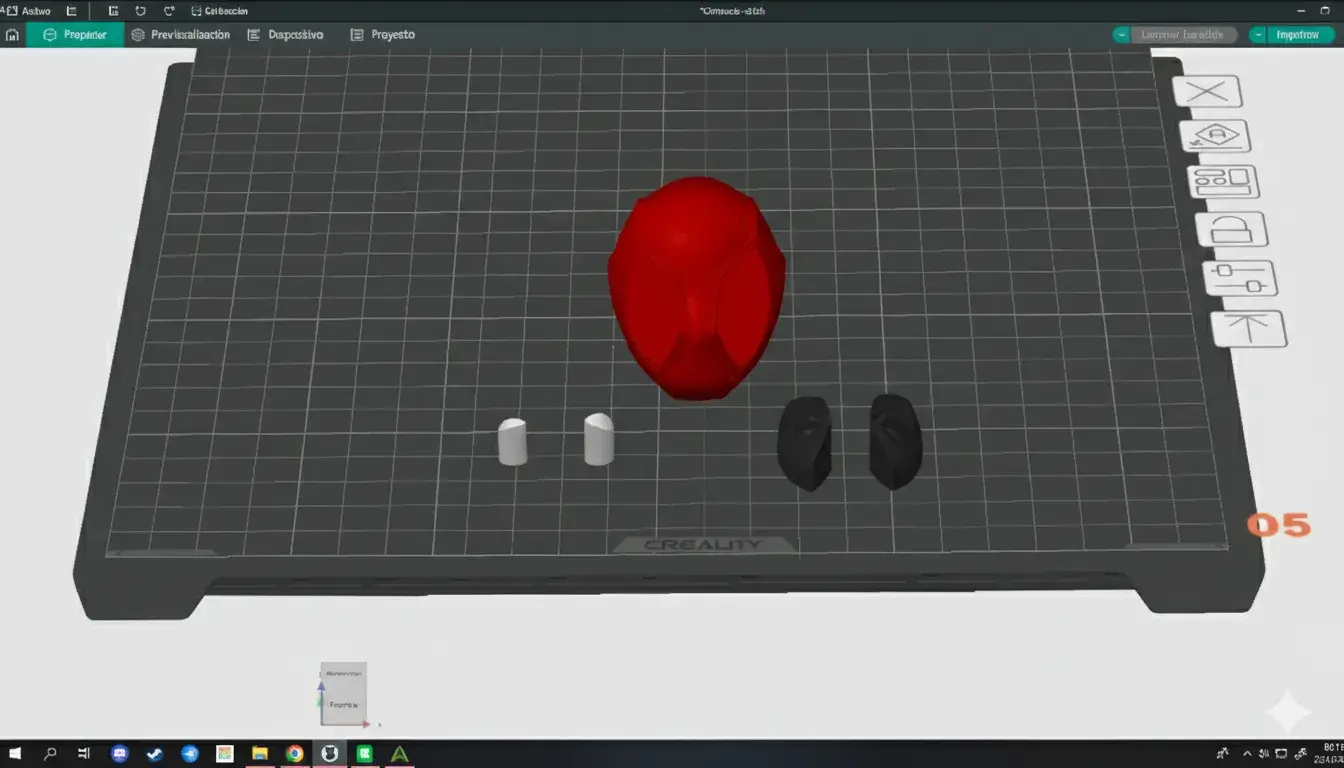Click the grayed-out slice plate button
This screenshot has height=768, width=1344.
coord(1184,35)
